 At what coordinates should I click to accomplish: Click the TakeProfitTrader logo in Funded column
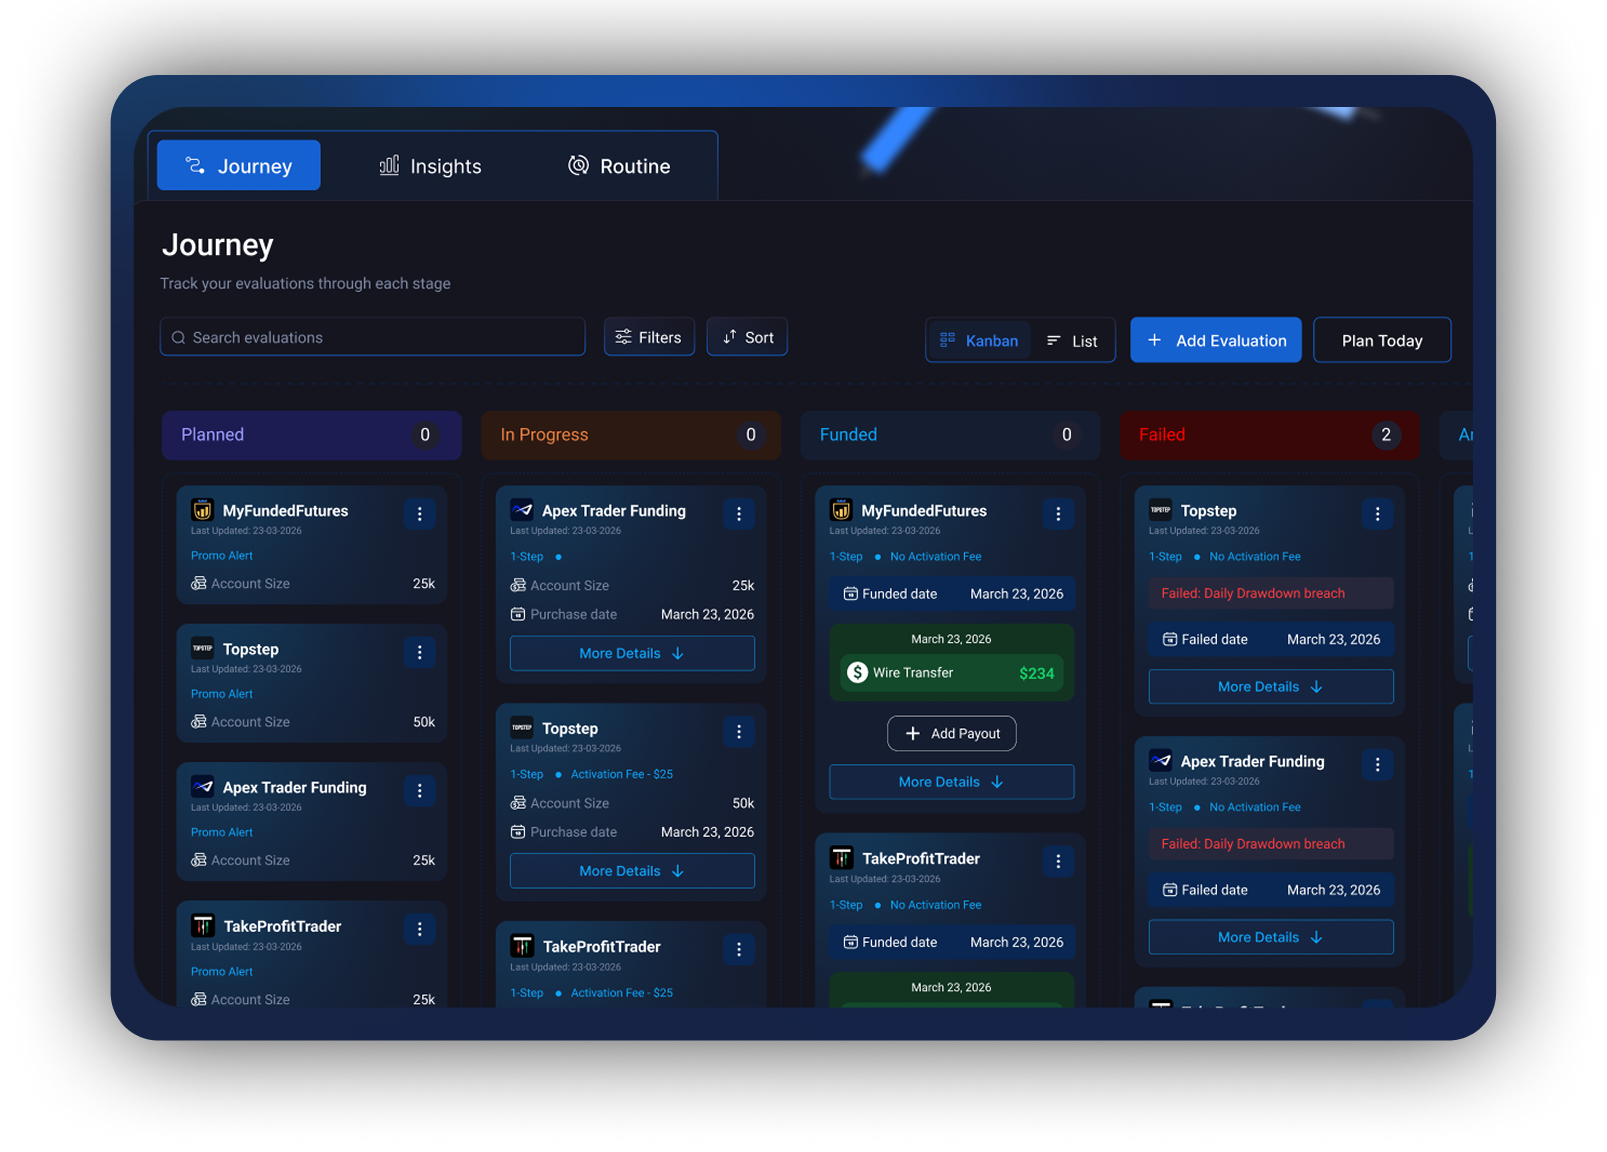pos(841,858)
